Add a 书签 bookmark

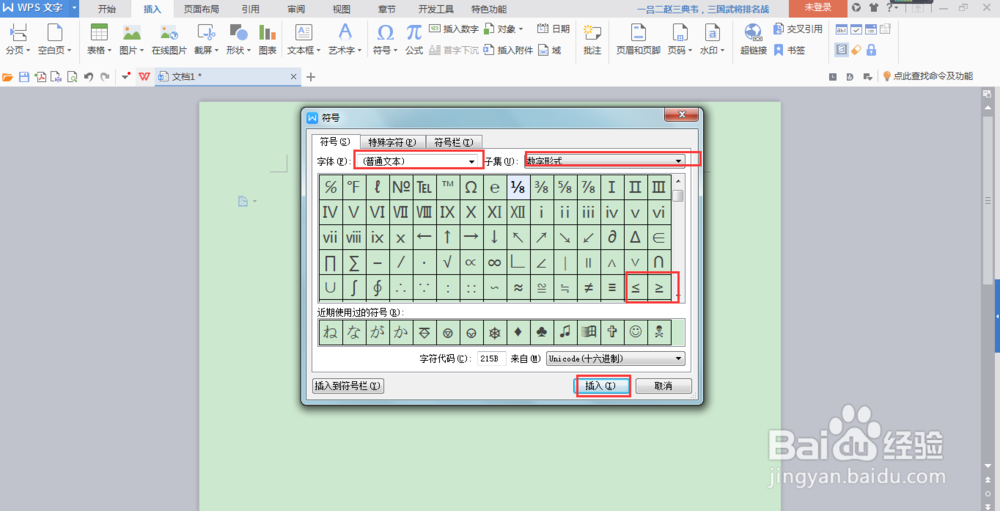click(x=790, y=50)
